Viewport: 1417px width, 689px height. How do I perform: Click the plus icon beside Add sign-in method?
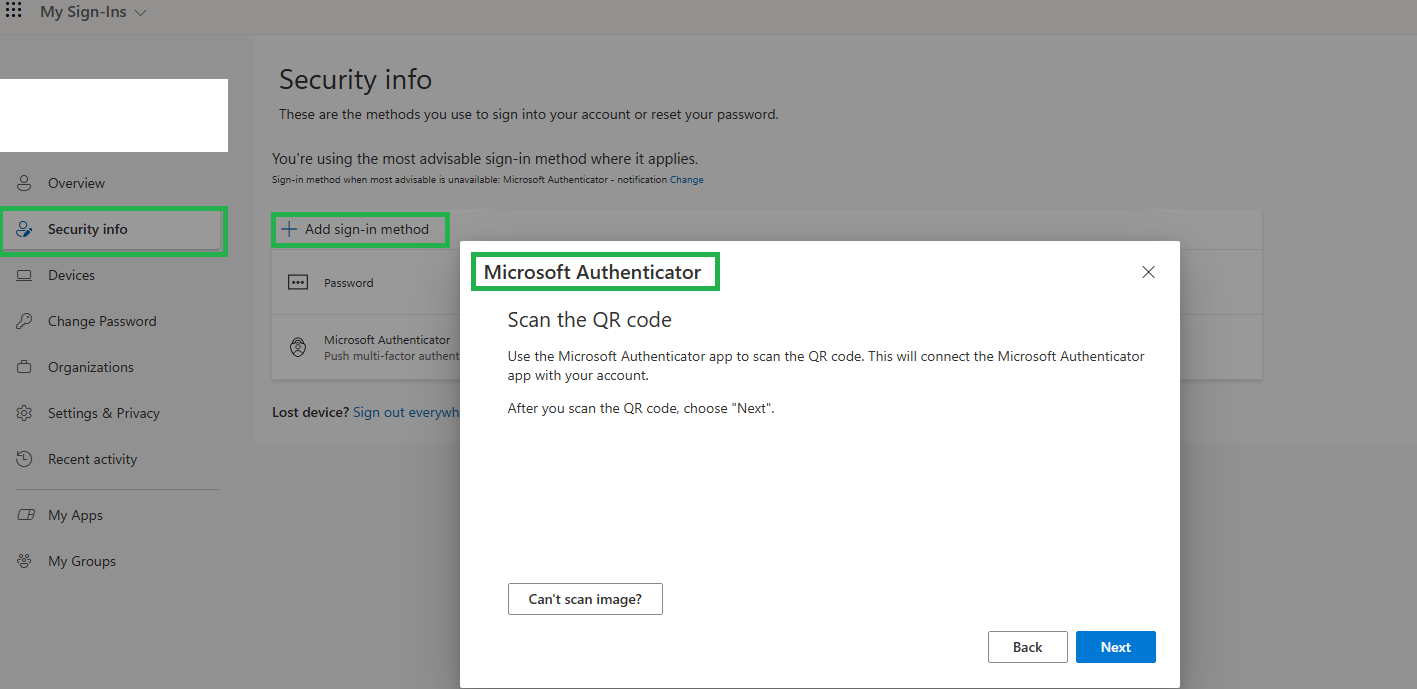point(289,229)
